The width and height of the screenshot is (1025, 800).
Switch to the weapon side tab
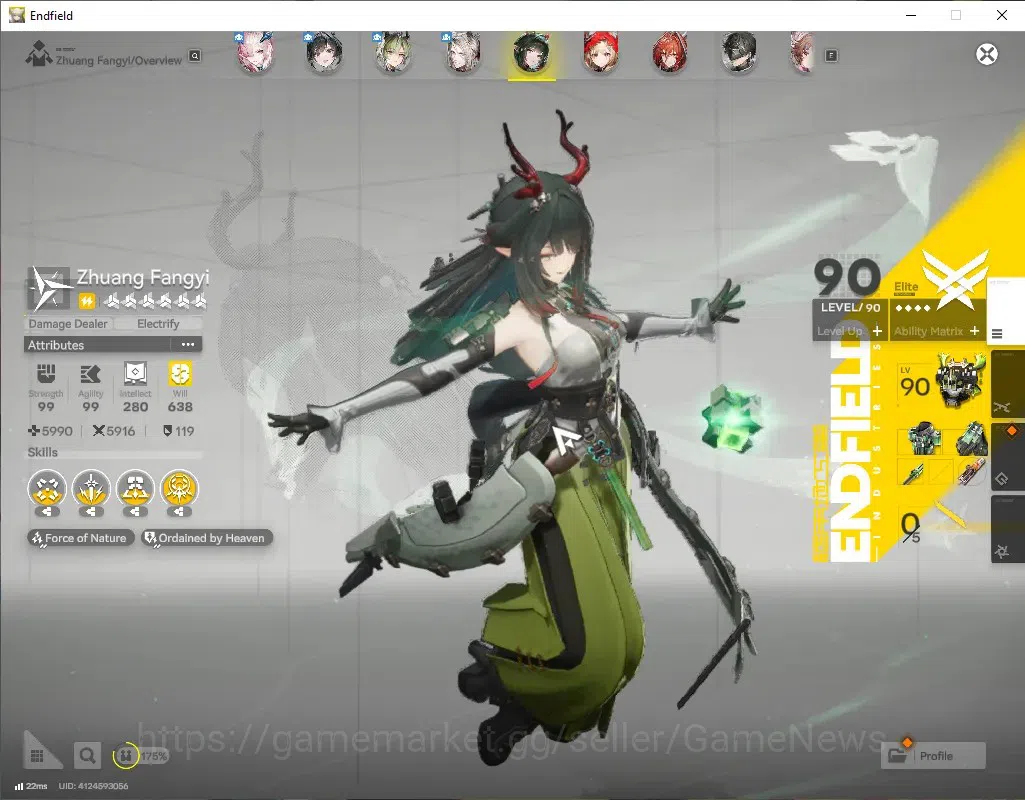[1007, 384]
